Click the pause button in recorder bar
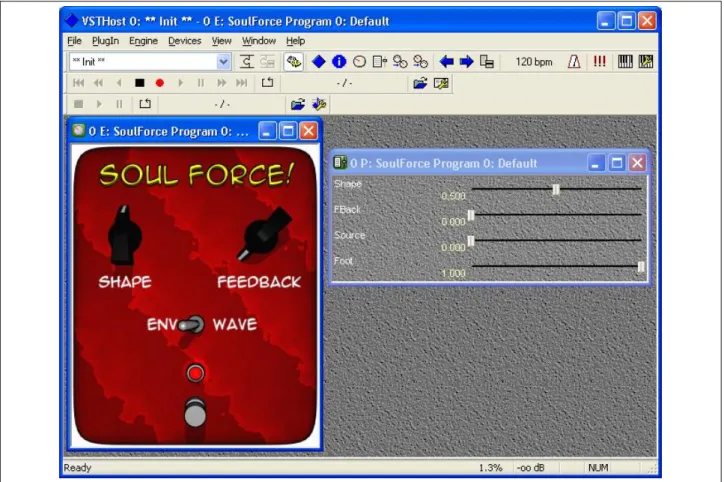 tap(119, 104)
